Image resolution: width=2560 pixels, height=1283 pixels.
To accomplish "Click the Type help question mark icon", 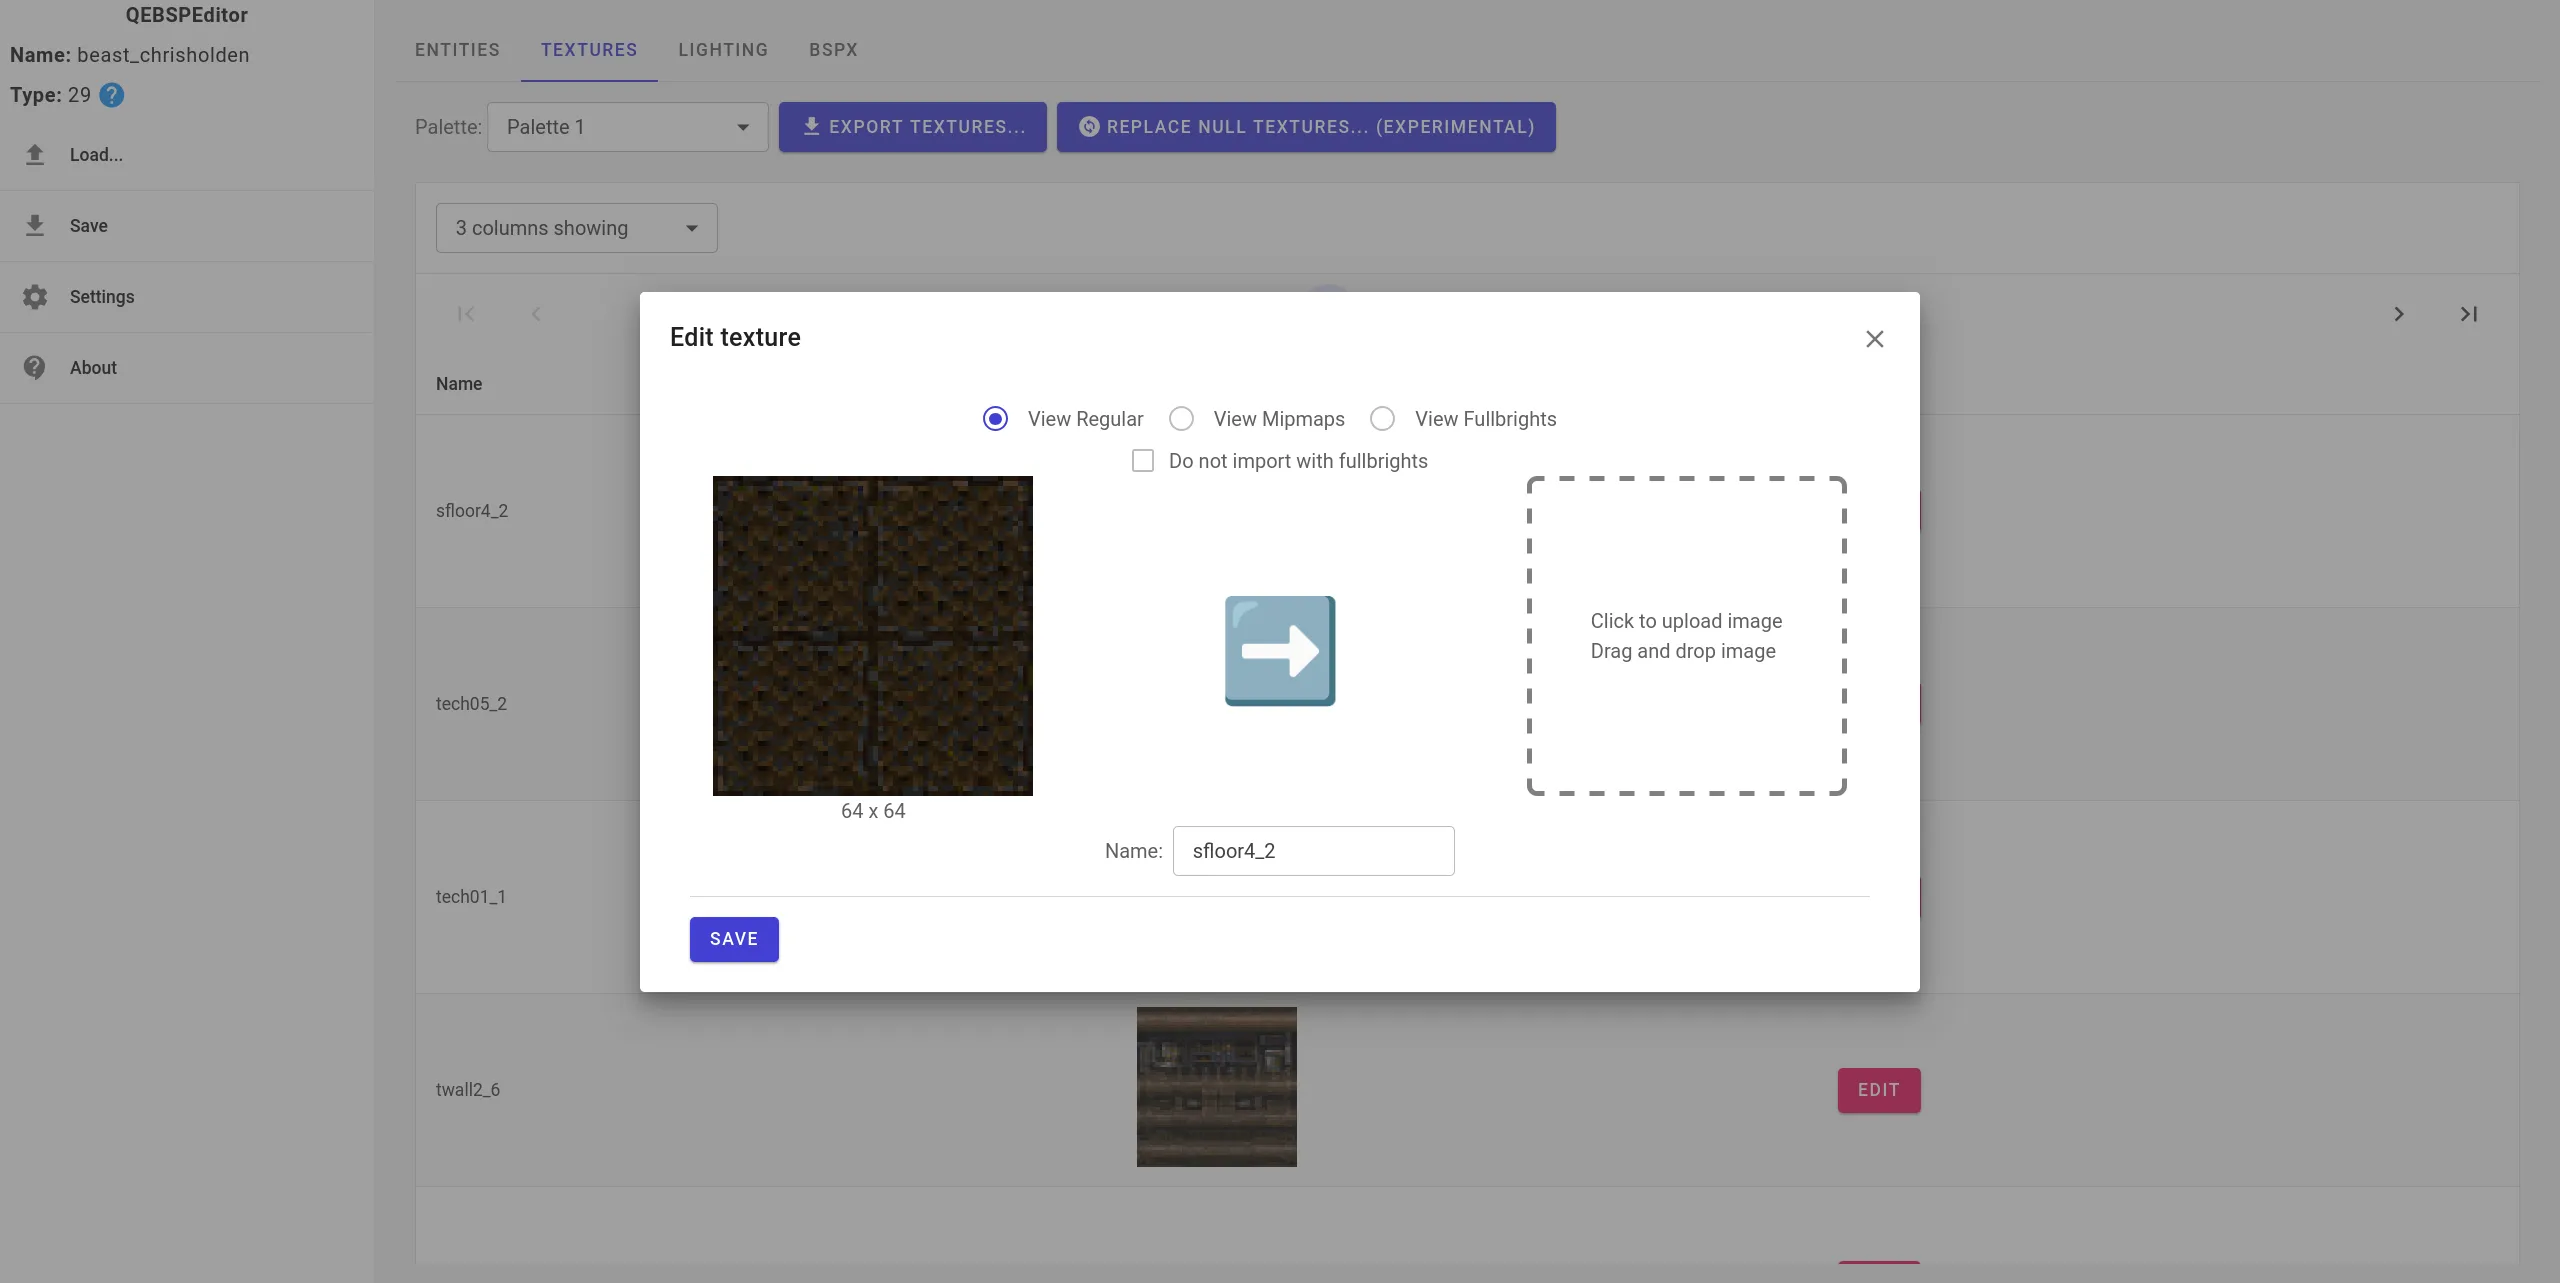I will click(x=112, y=95).
